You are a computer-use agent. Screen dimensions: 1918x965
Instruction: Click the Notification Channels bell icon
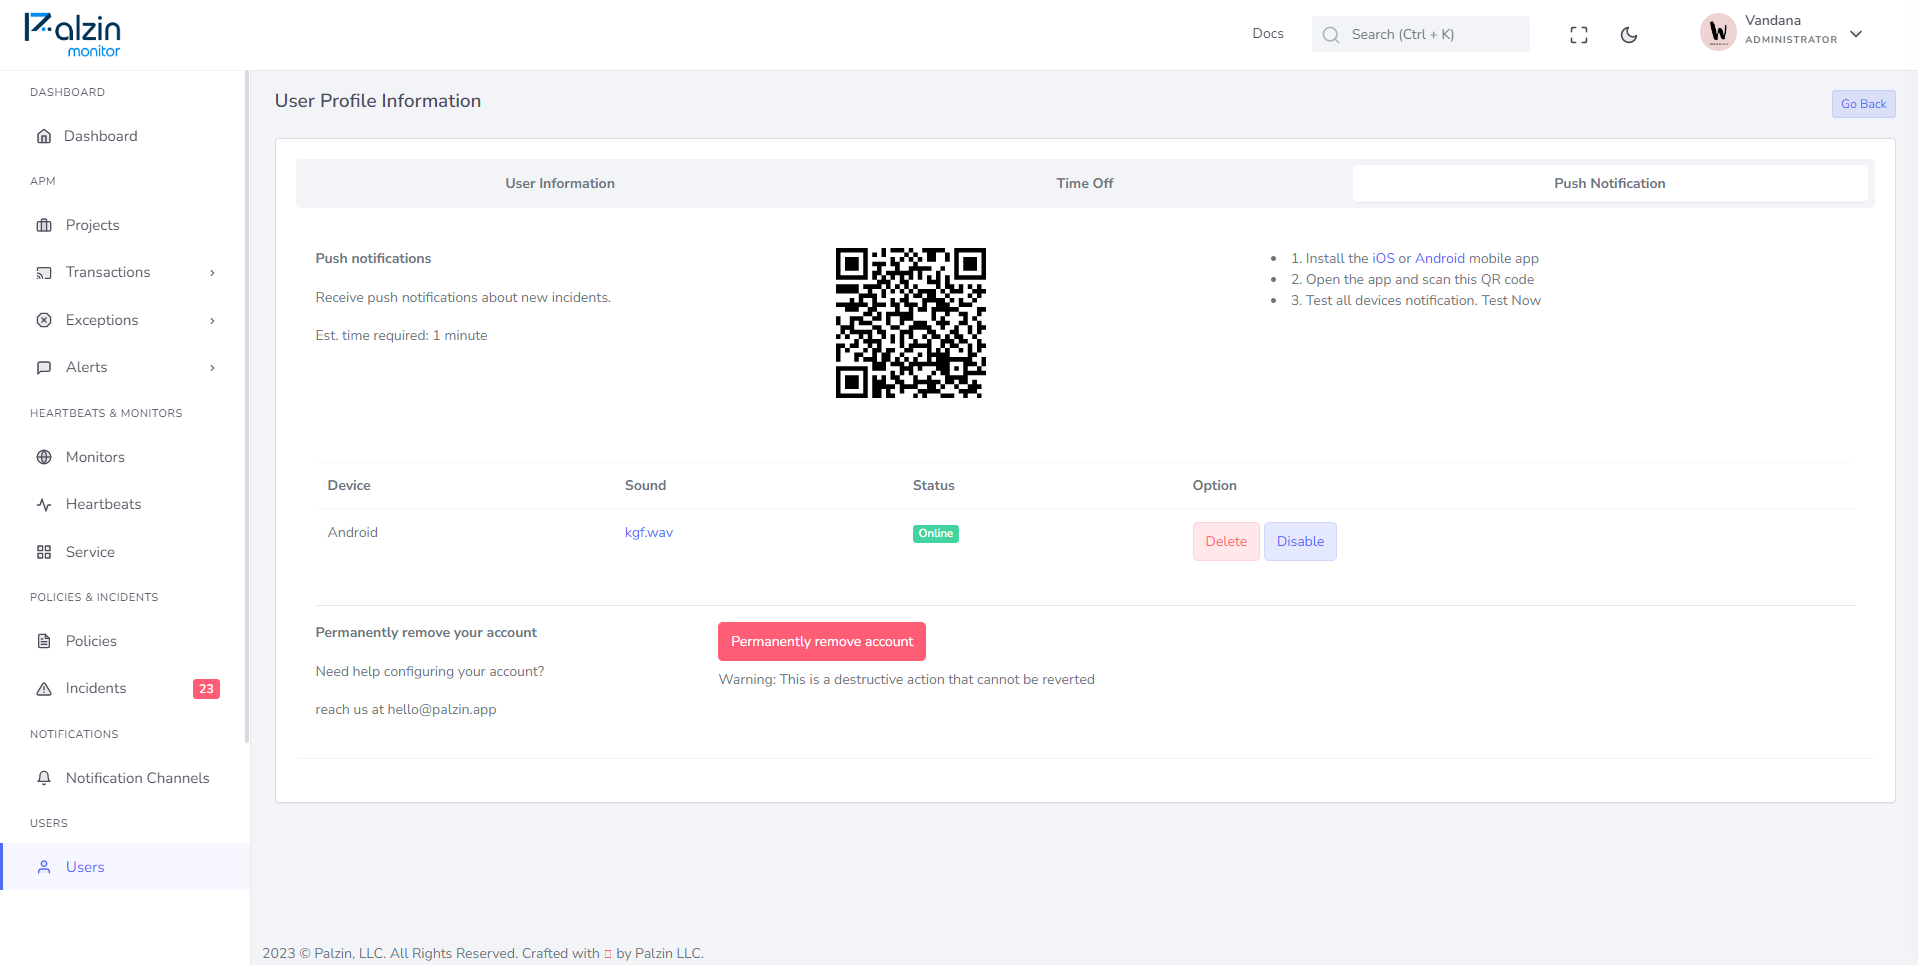(x=44, y=778)
